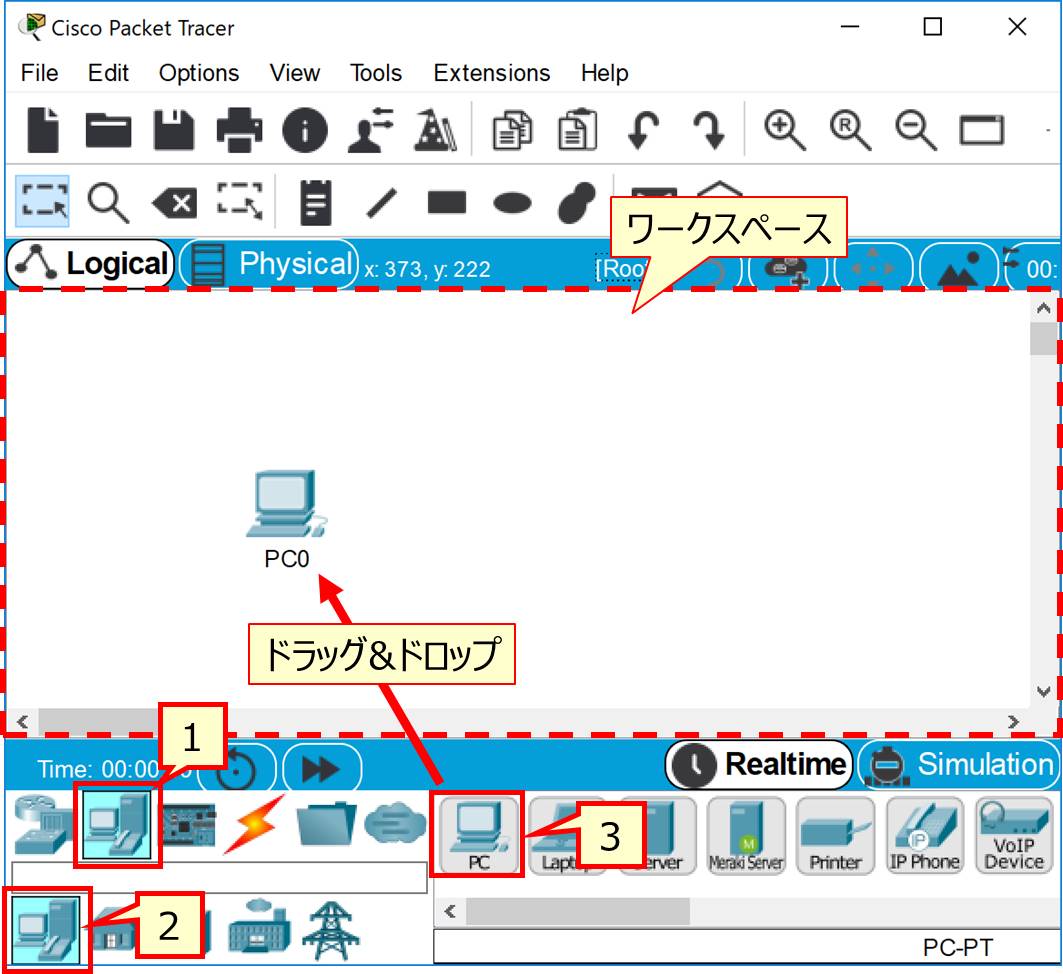Open the Help menu
The width and height of the screenshot is (1063, 974).
[604, 73]
